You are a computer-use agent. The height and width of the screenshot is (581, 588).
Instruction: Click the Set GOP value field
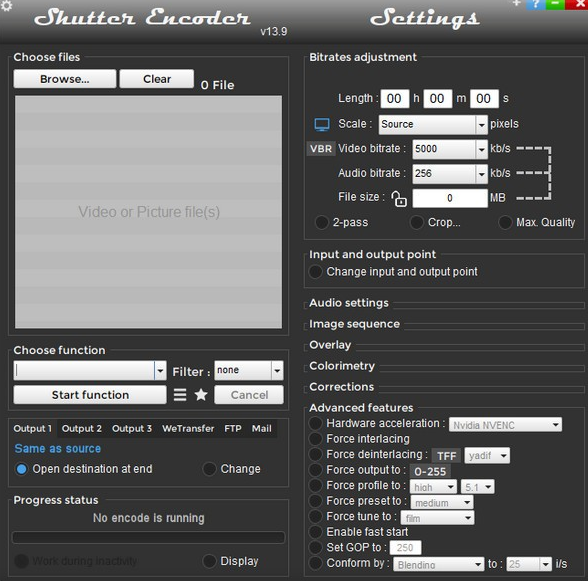pos(405,548)
